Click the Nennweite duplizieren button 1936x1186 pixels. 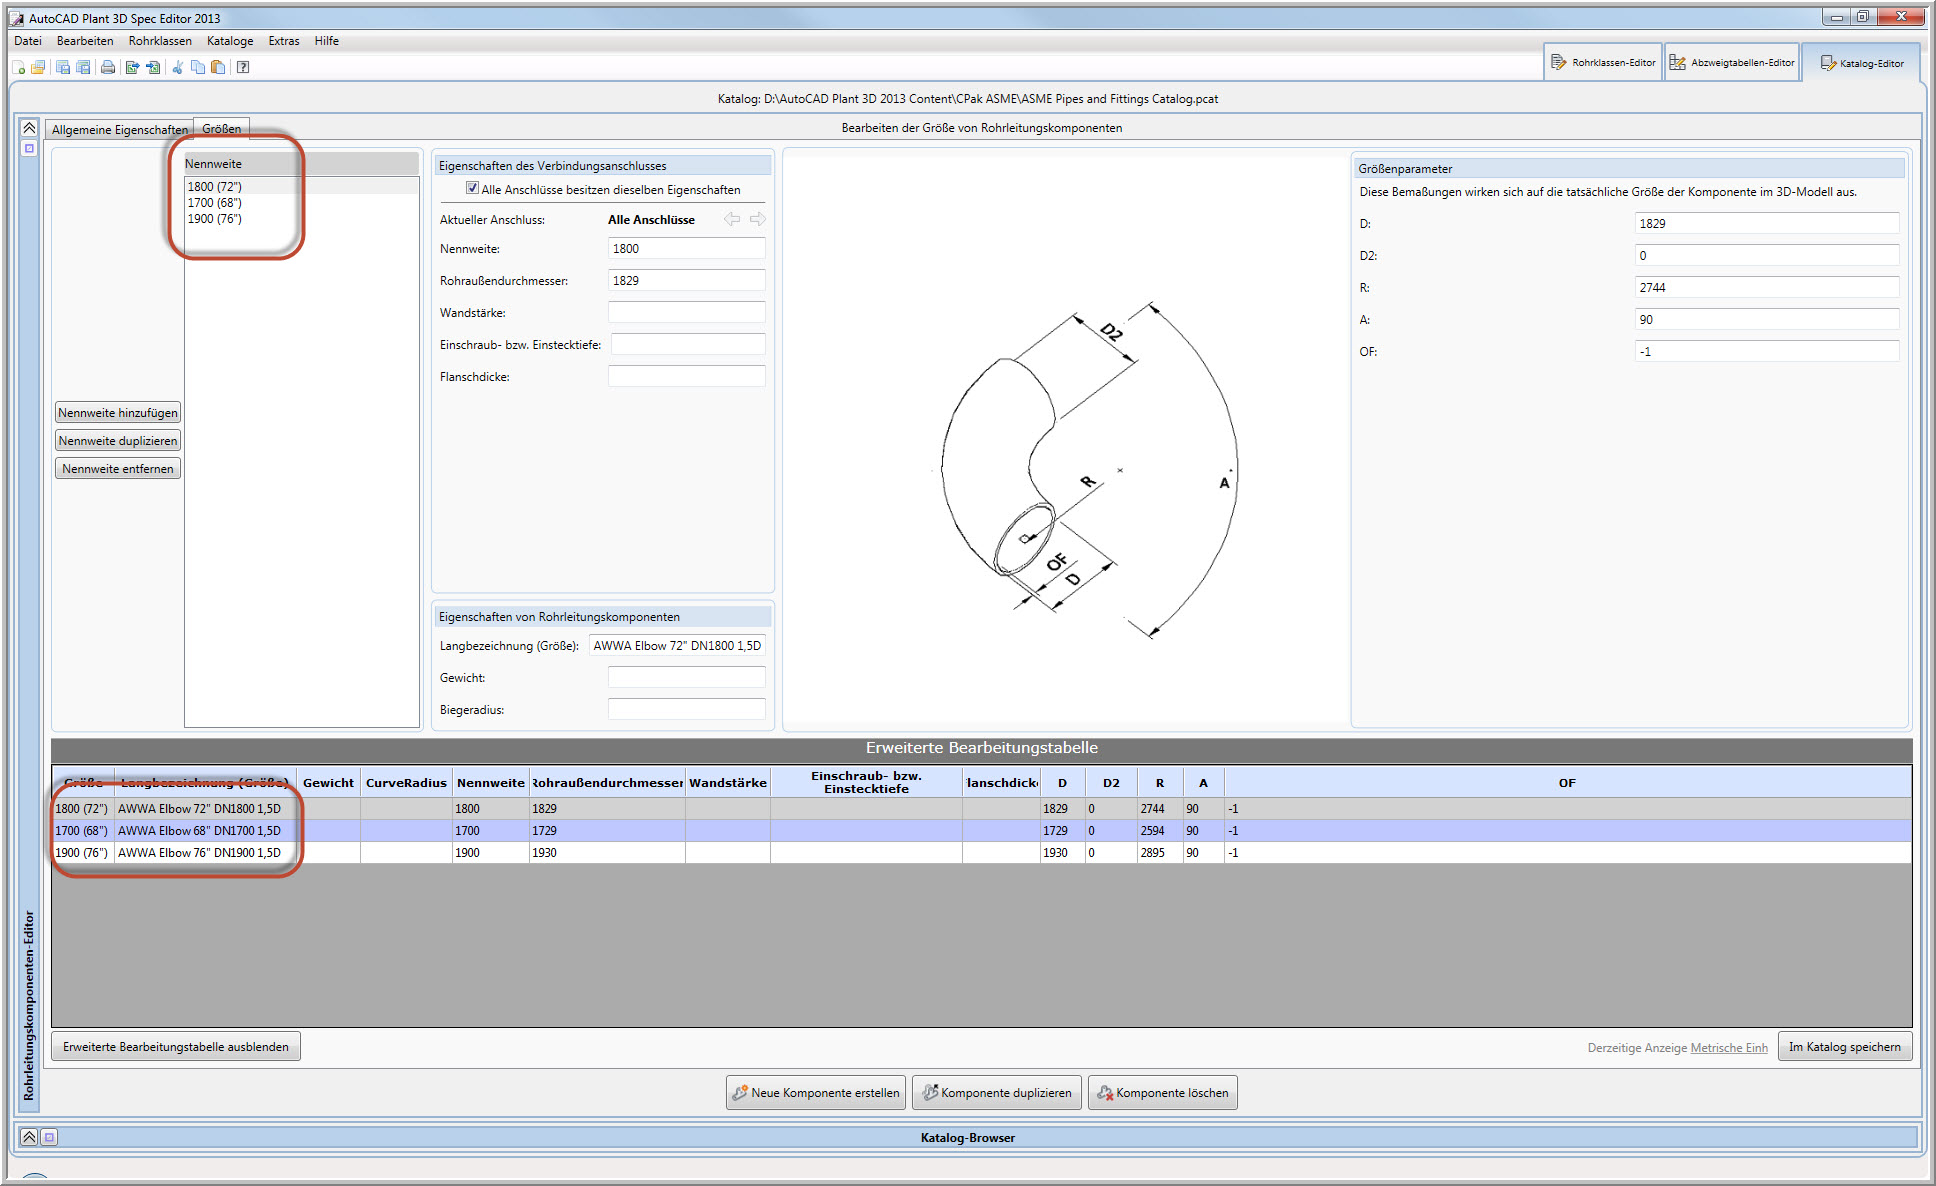click(x=118, y=441)
